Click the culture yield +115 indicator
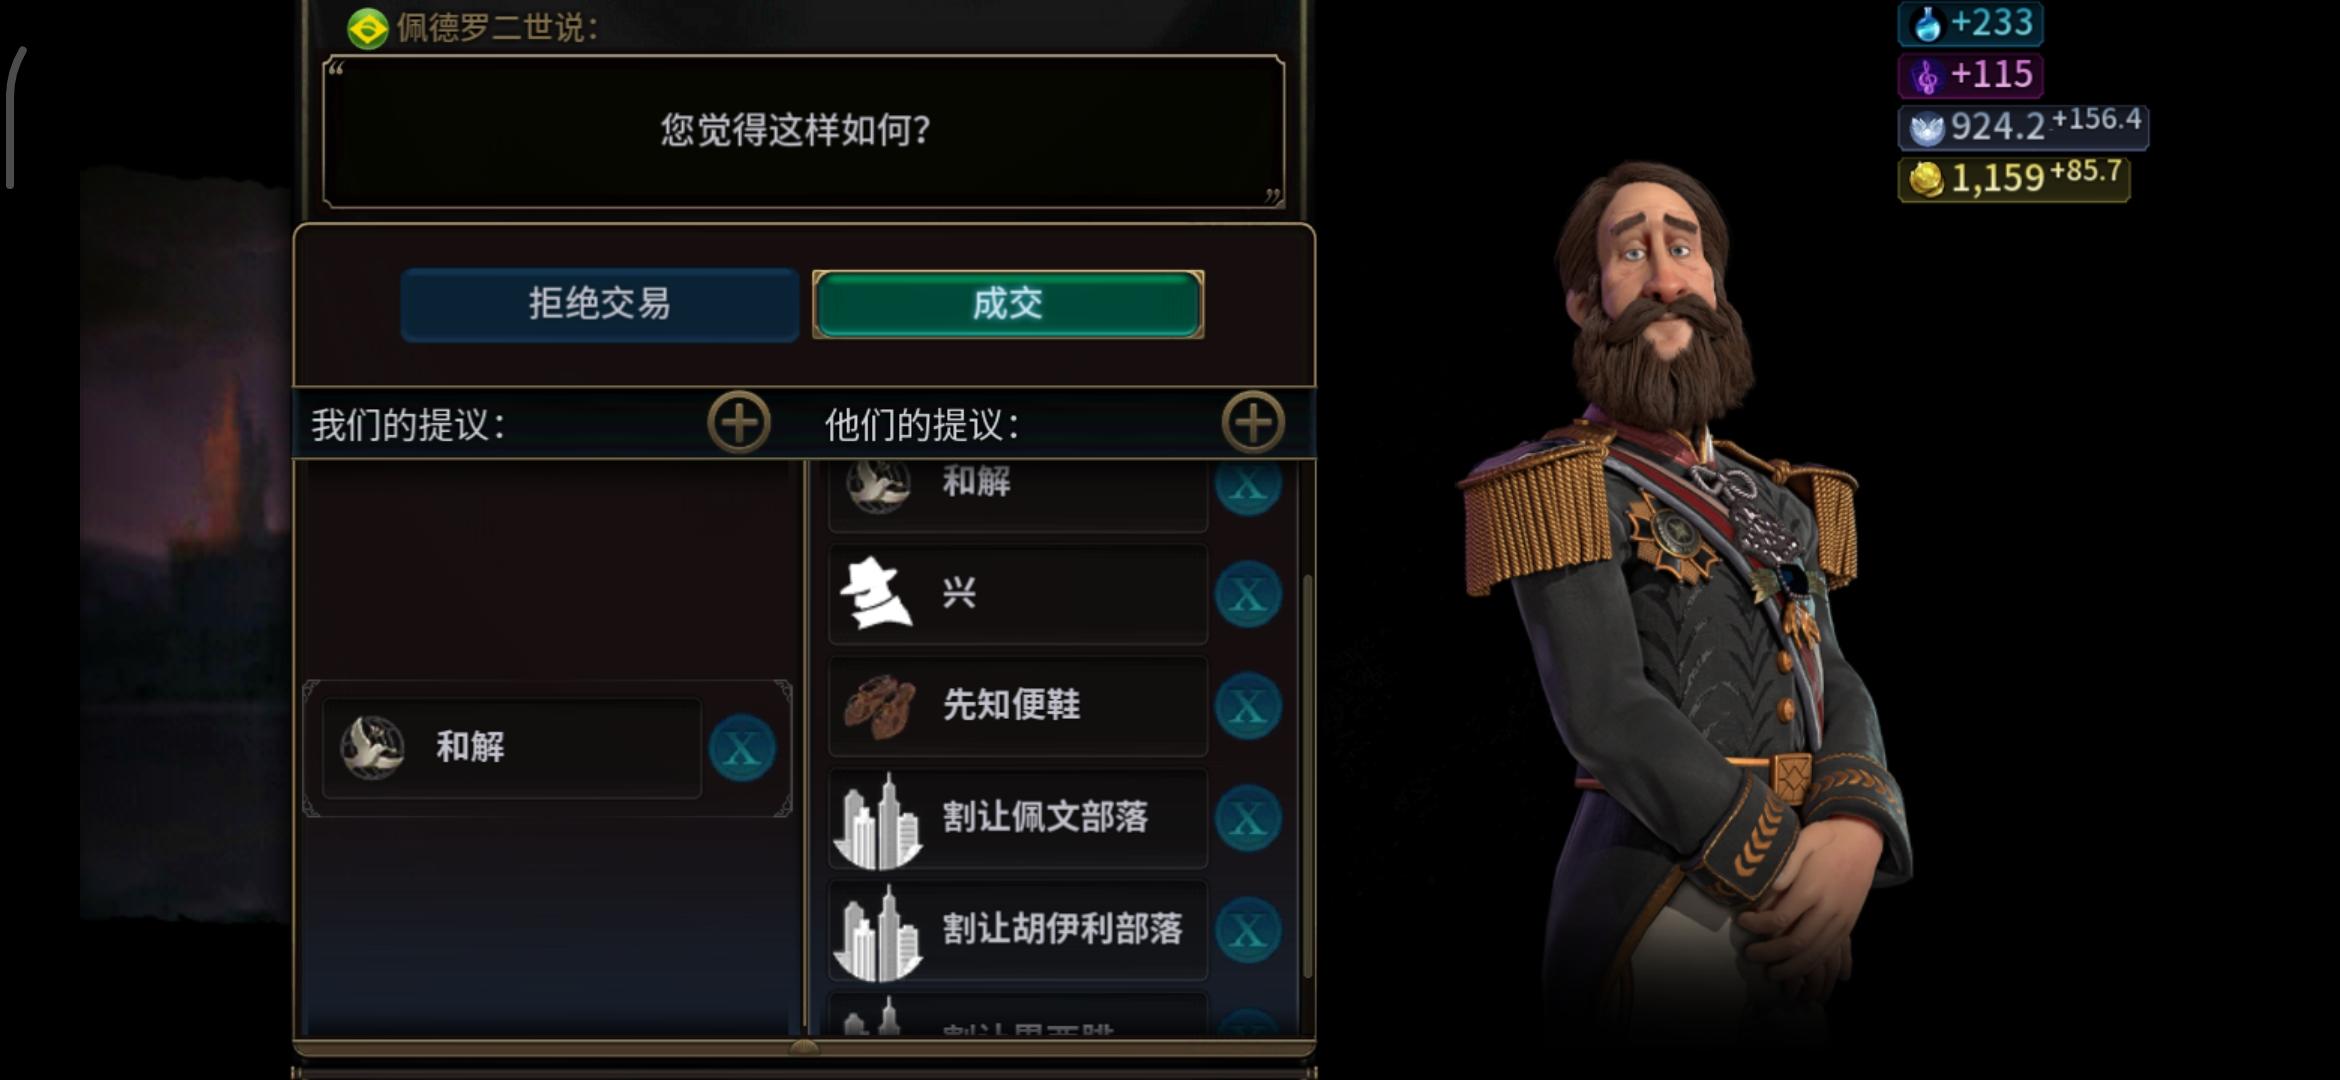Viewport: 2340px width, 1080px height. 1970,75
